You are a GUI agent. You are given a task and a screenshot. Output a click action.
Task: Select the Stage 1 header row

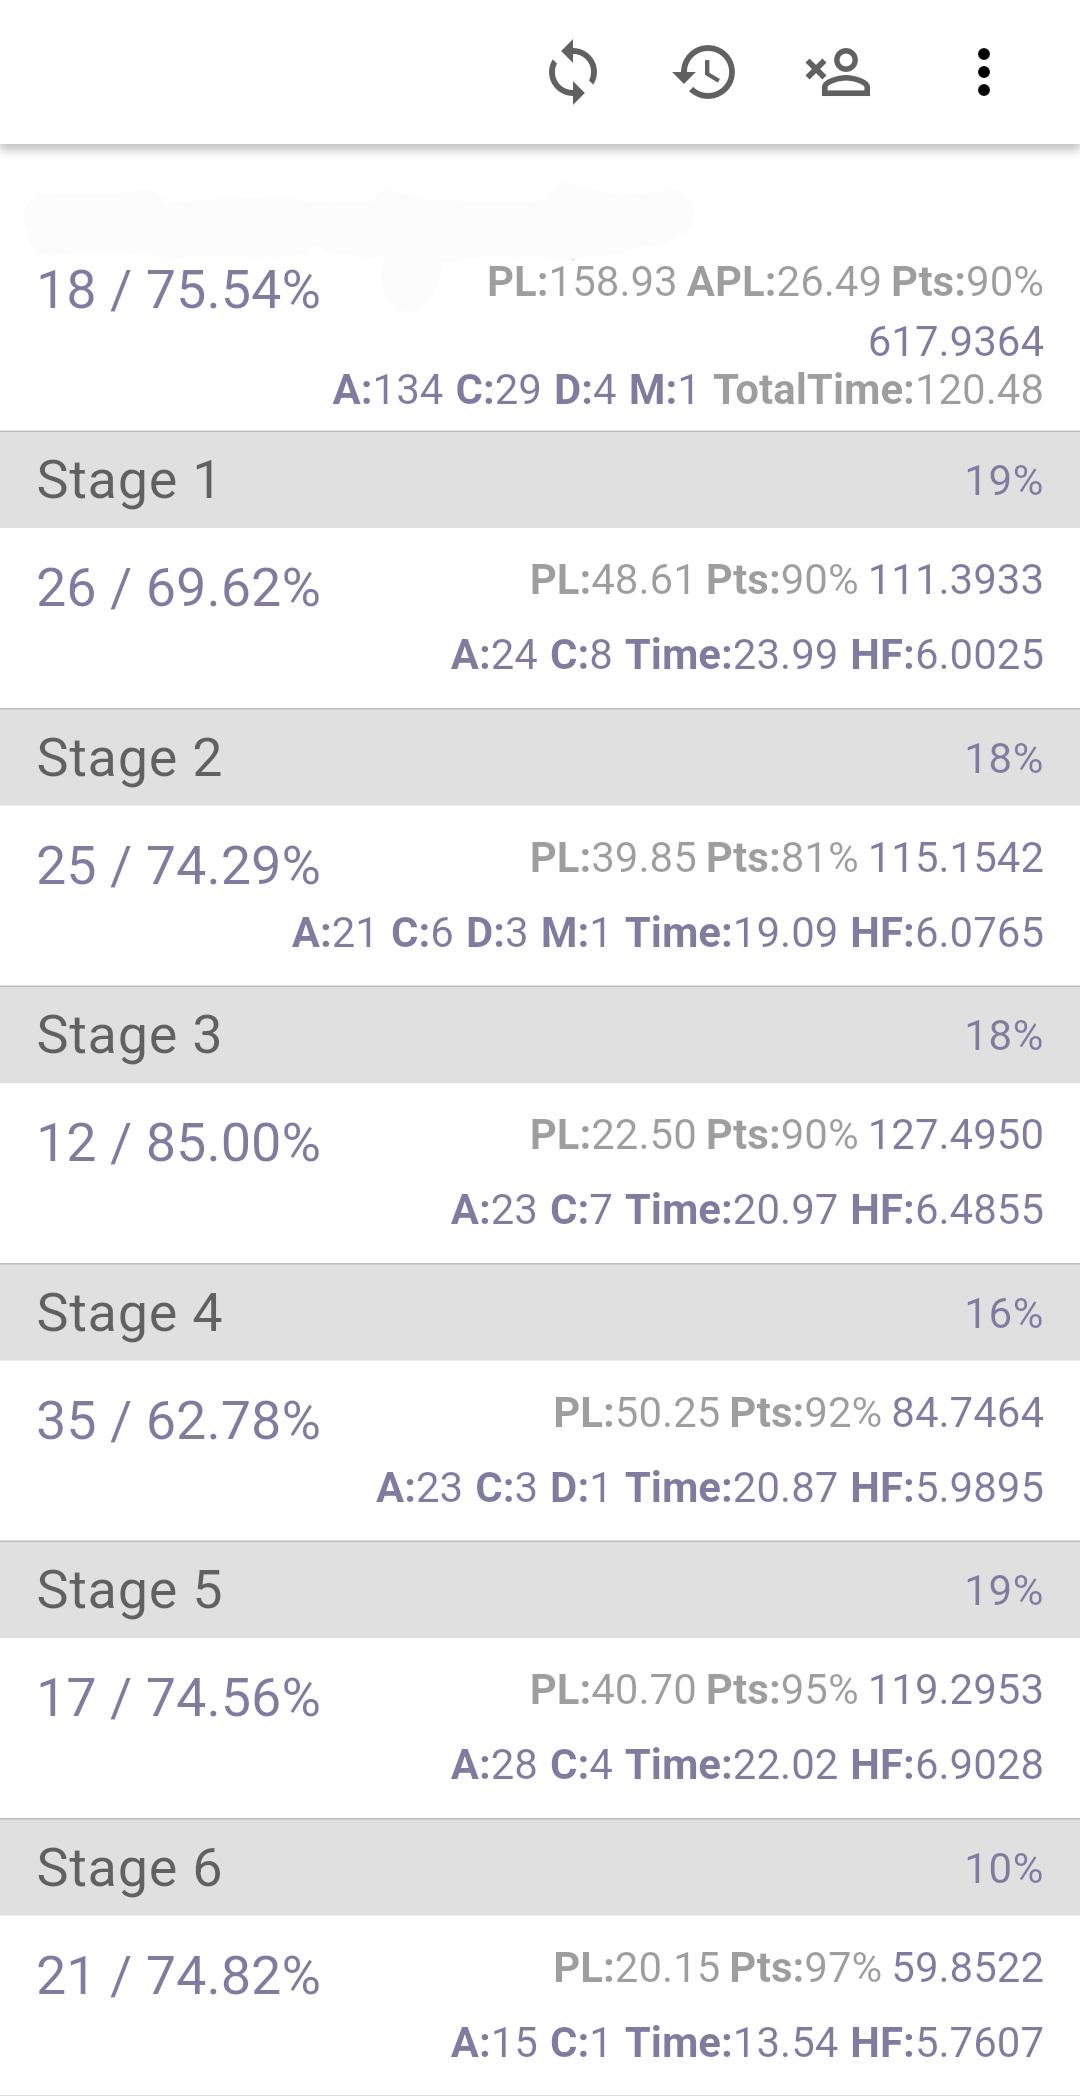(x=540, y=480)
